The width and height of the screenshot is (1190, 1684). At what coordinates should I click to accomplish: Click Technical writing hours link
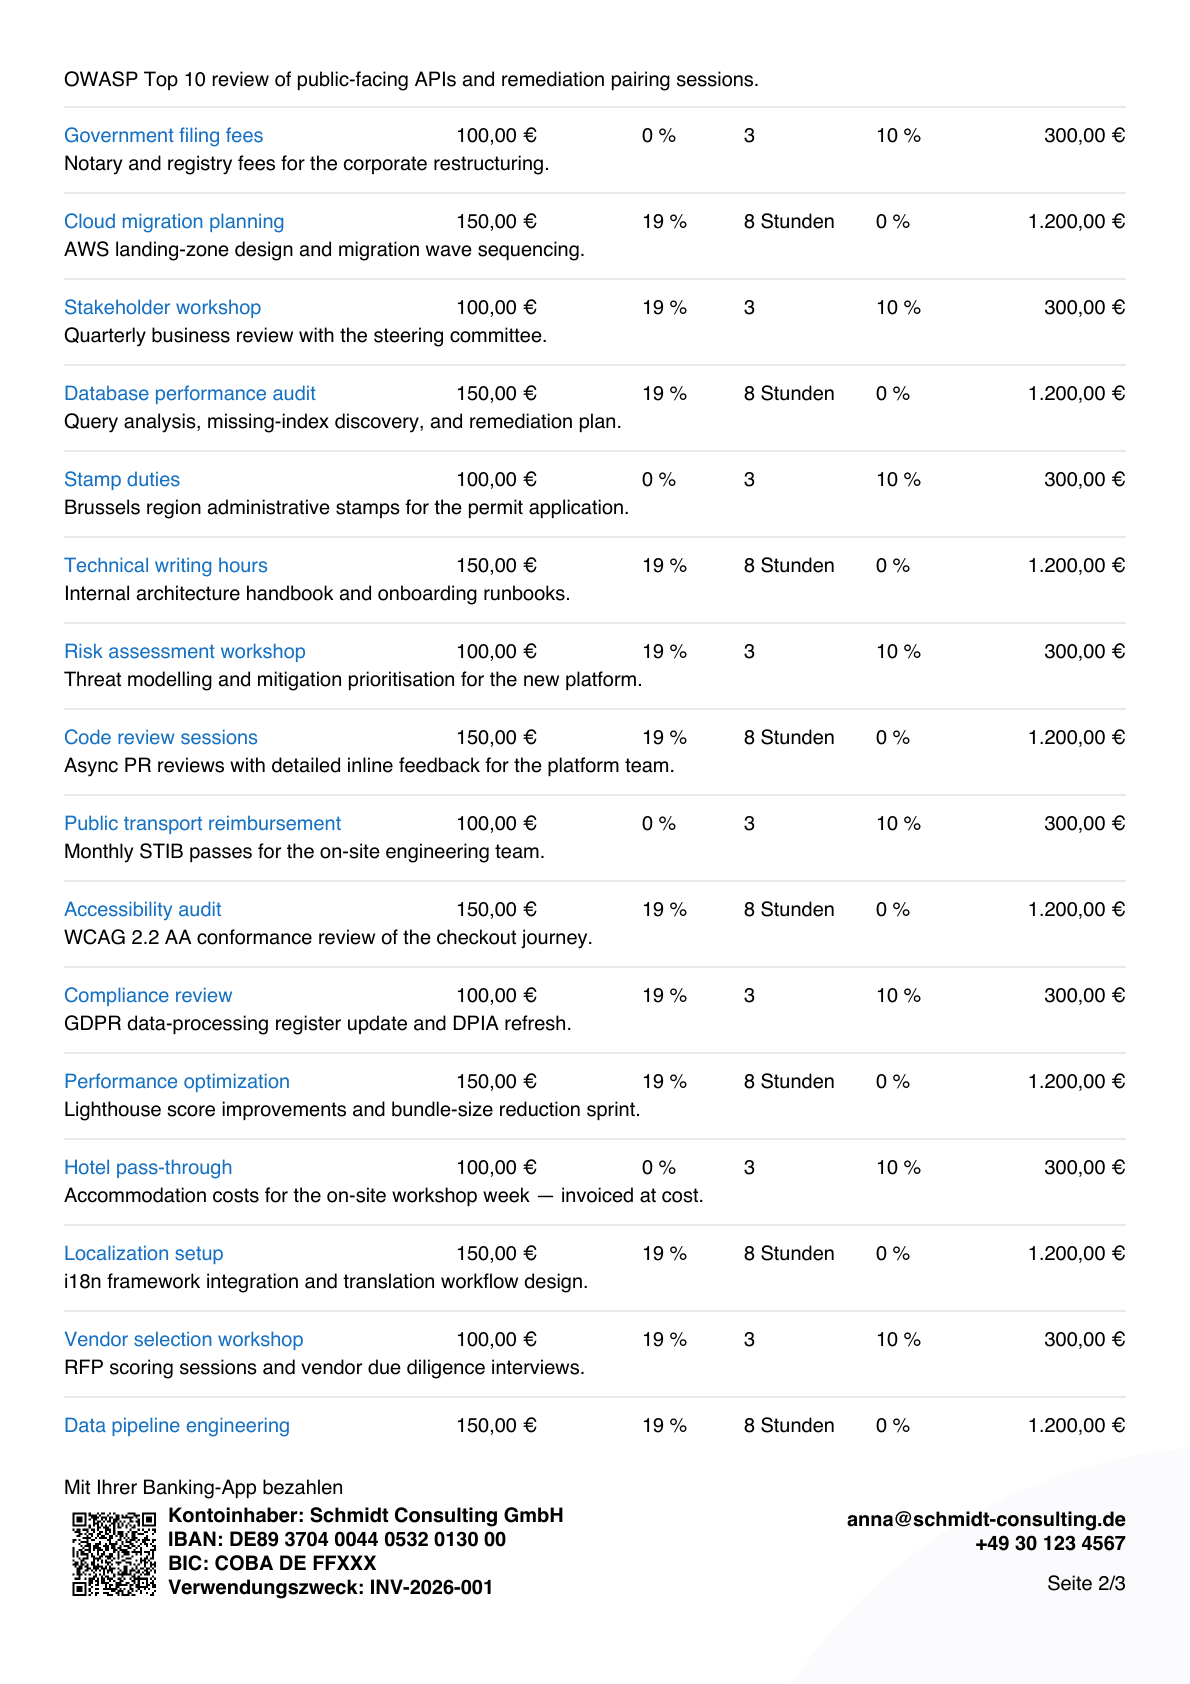click(x=166, y=565)
